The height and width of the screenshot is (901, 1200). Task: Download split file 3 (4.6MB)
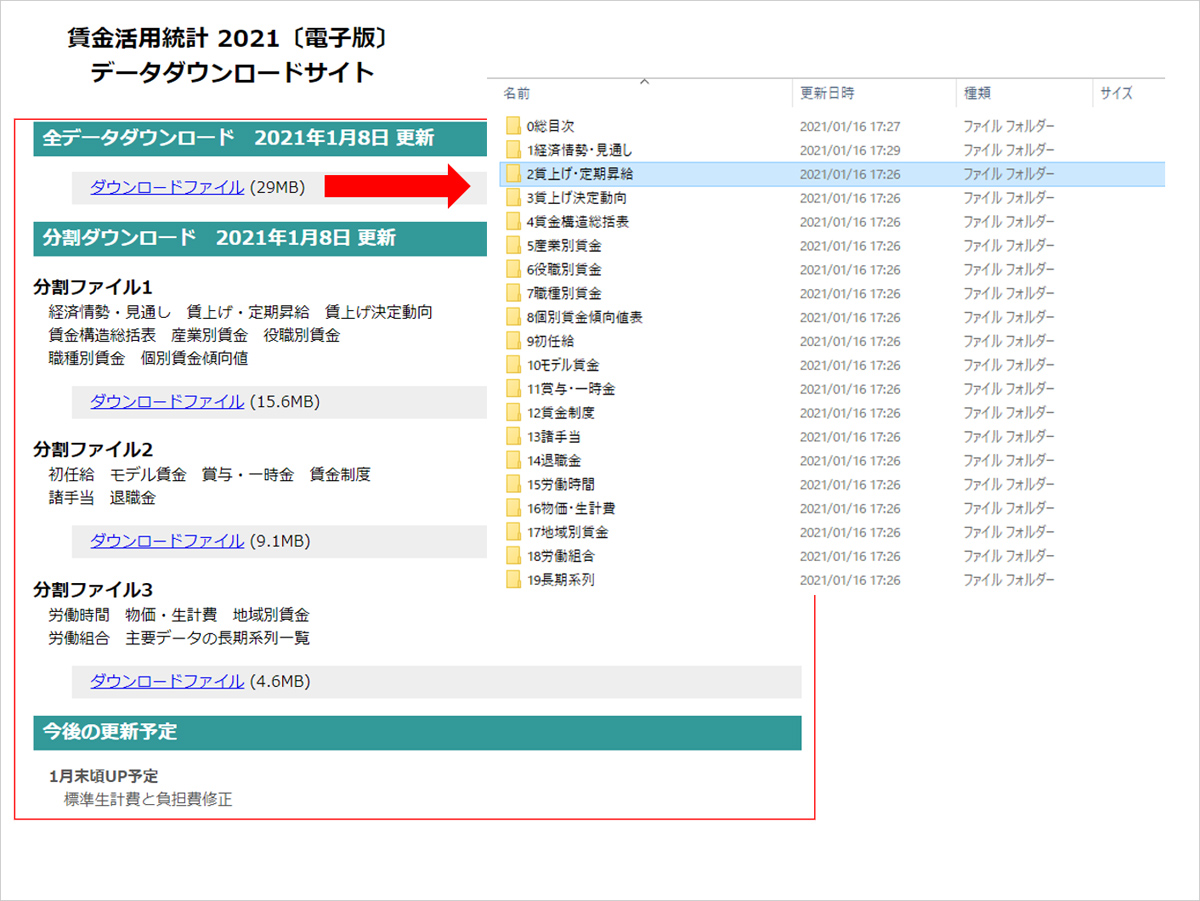point(167,681)
